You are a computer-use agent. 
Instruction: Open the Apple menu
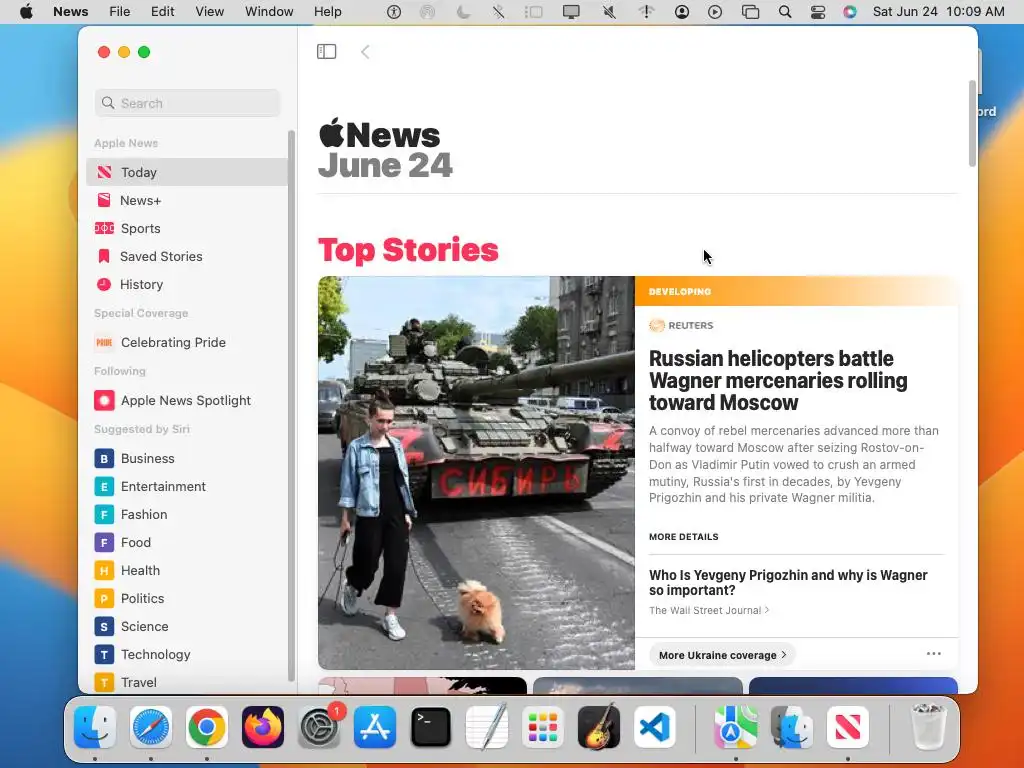pyautogui.click(x=26, y=12)
